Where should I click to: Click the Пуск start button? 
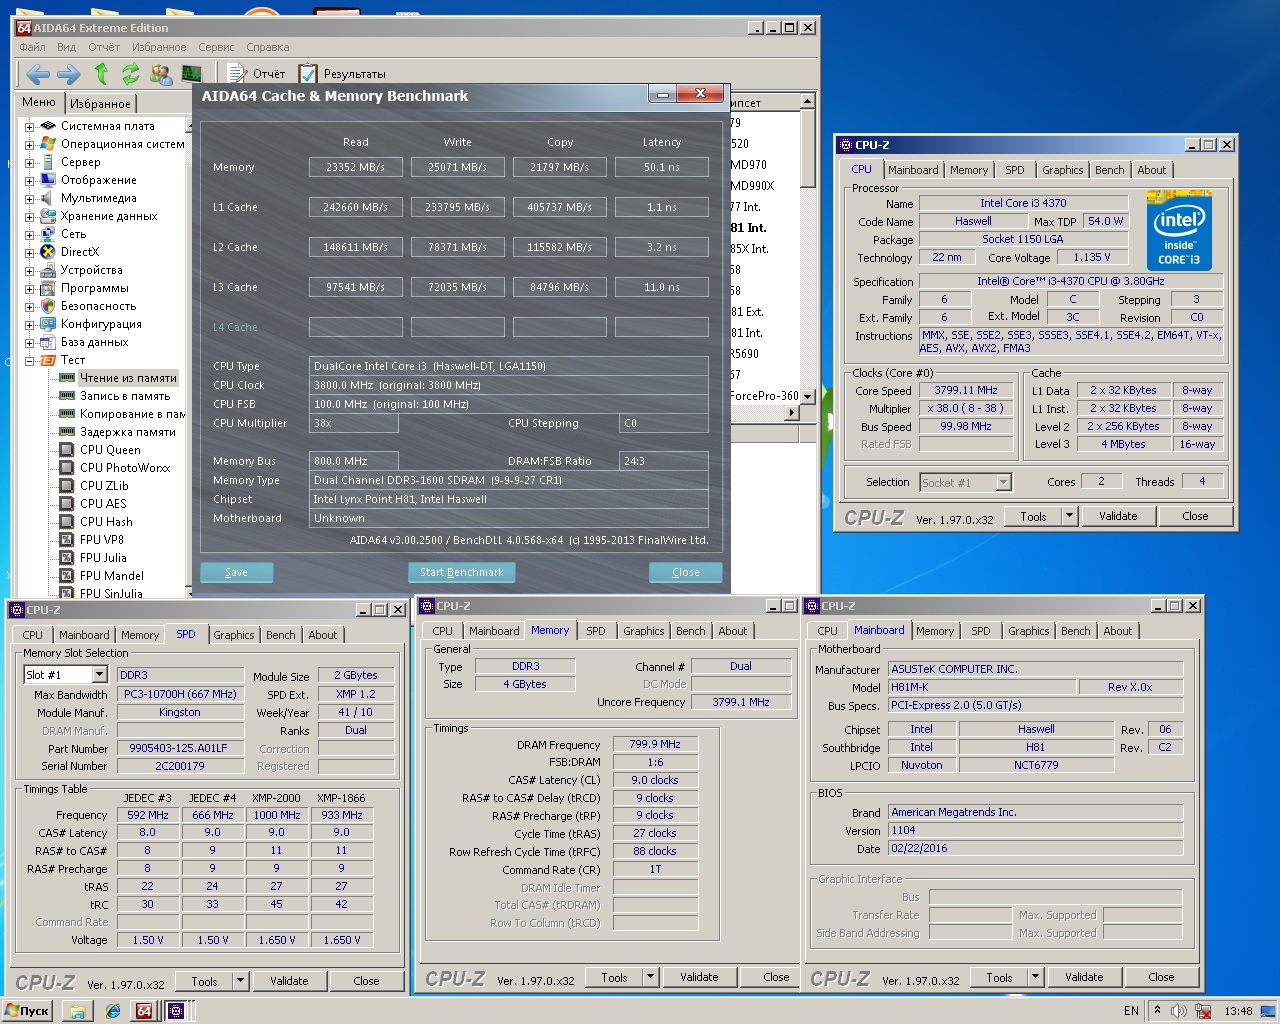coord(27,1011)
